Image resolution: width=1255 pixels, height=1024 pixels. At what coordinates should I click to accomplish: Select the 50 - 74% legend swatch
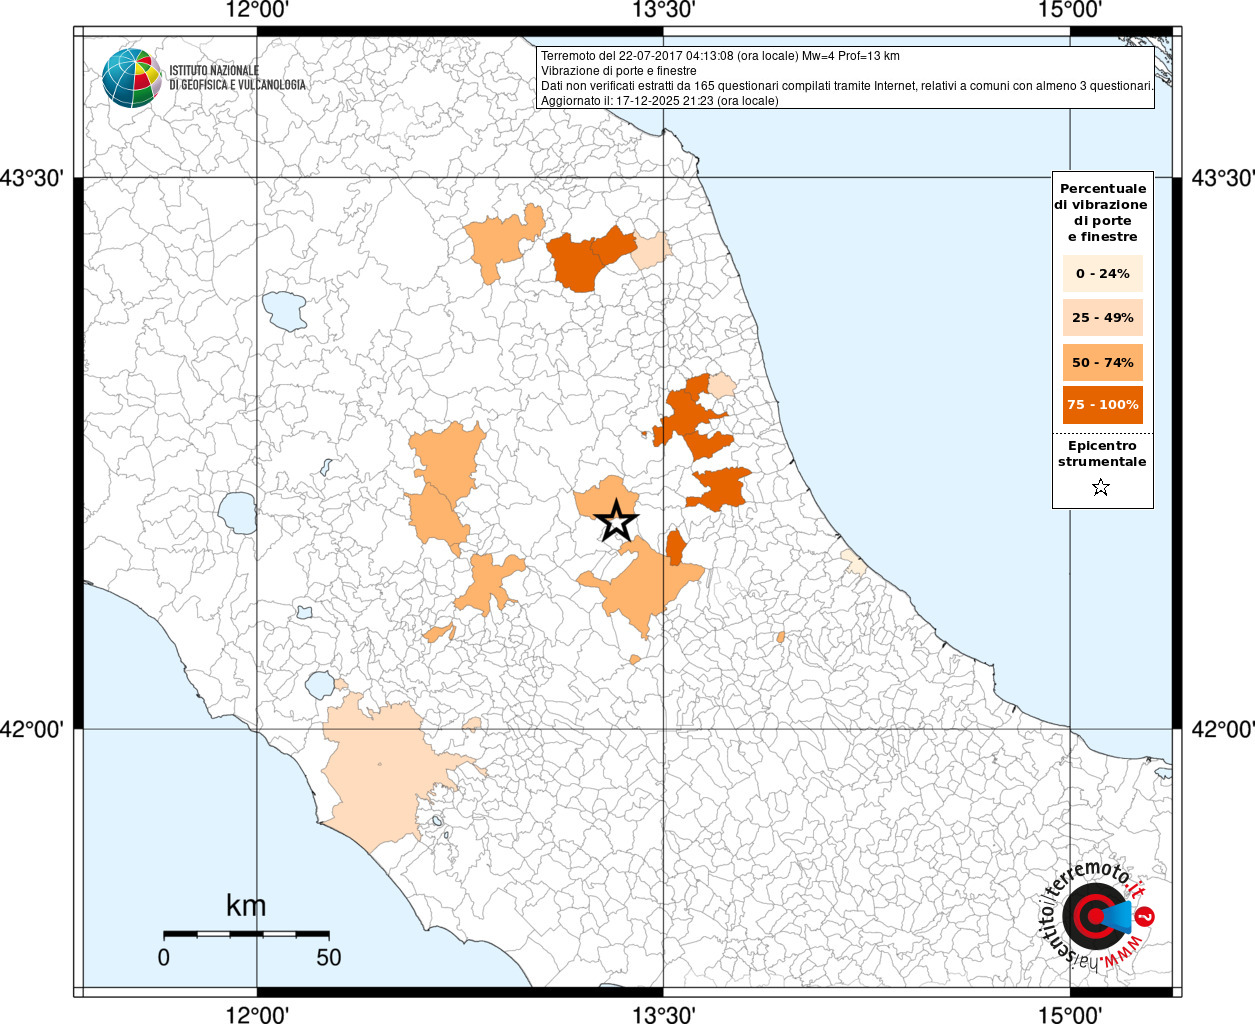[1103, 362]
